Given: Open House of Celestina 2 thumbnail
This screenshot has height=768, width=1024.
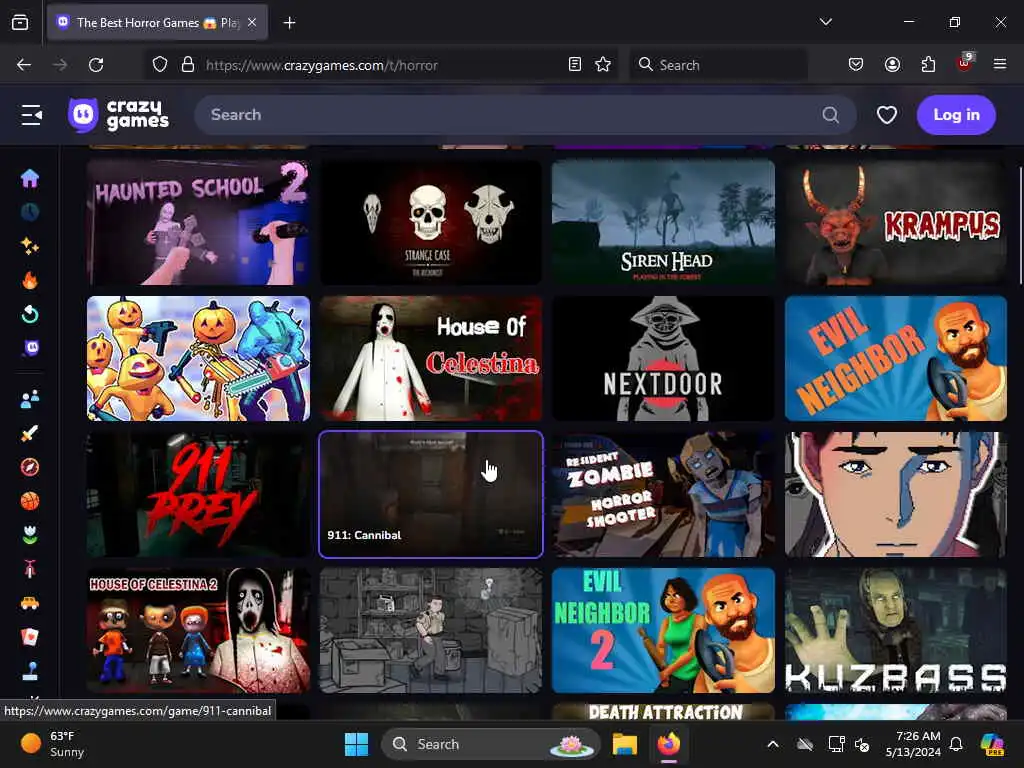Looking at the screenshot, I should point(199,630).
